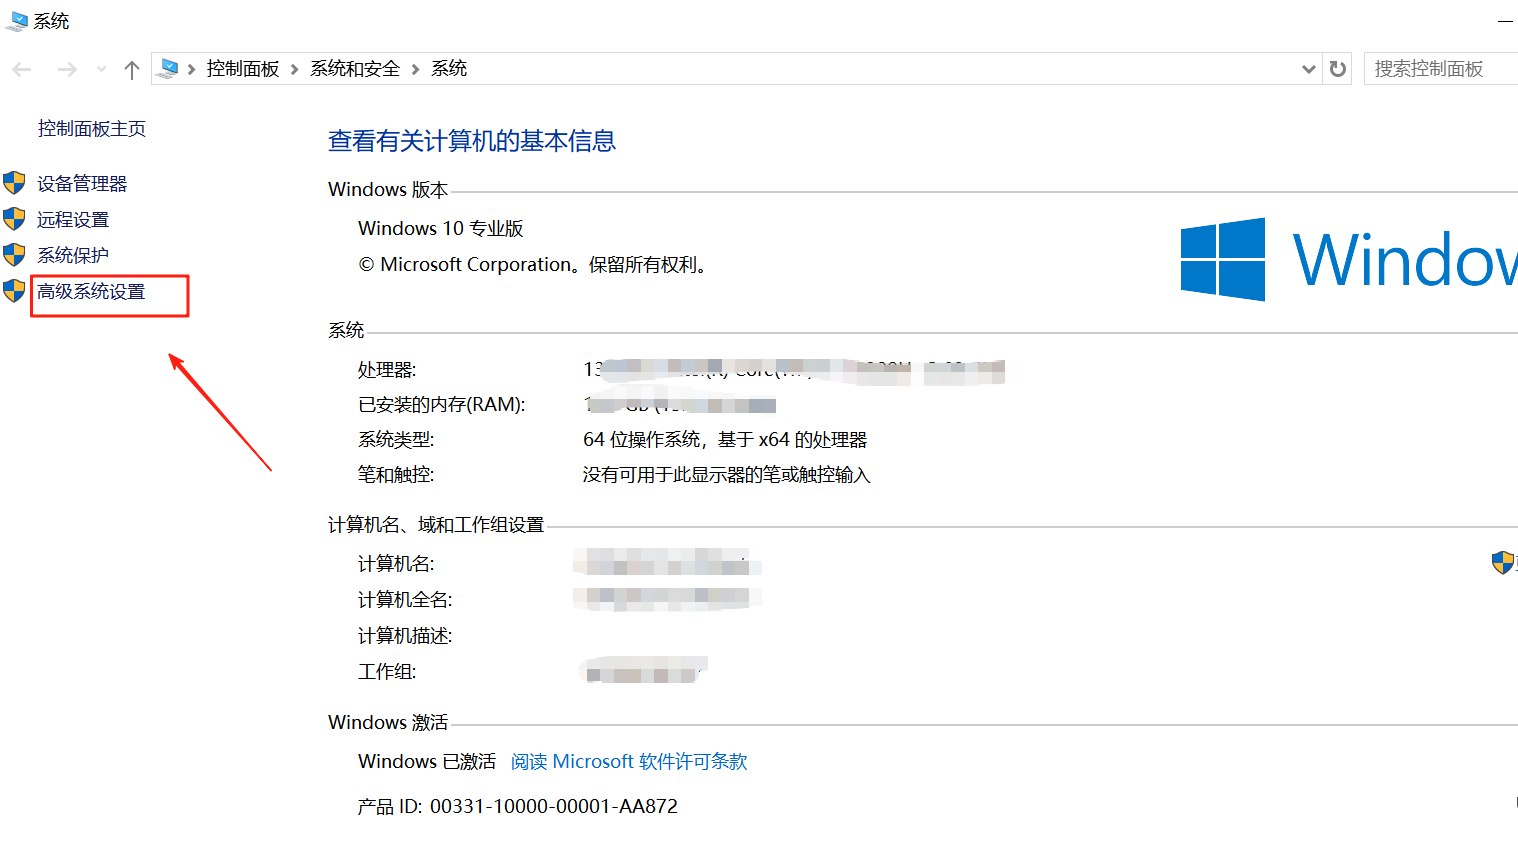Select the 控制面板 breadcrumb
Viewport: 1518px width, 846px height.
[243, 68]
